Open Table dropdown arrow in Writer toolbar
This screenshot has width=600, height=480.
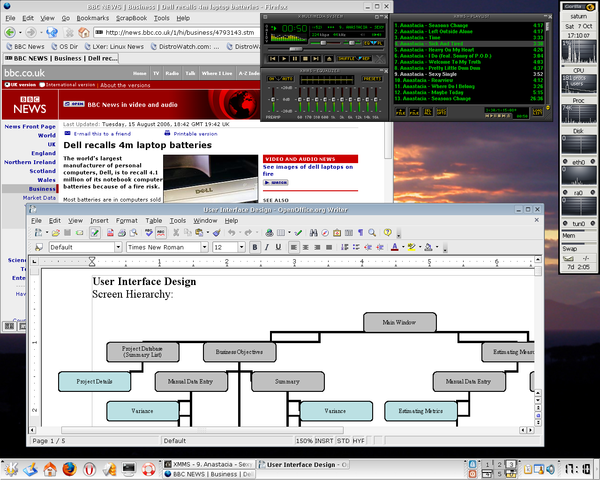289,232
